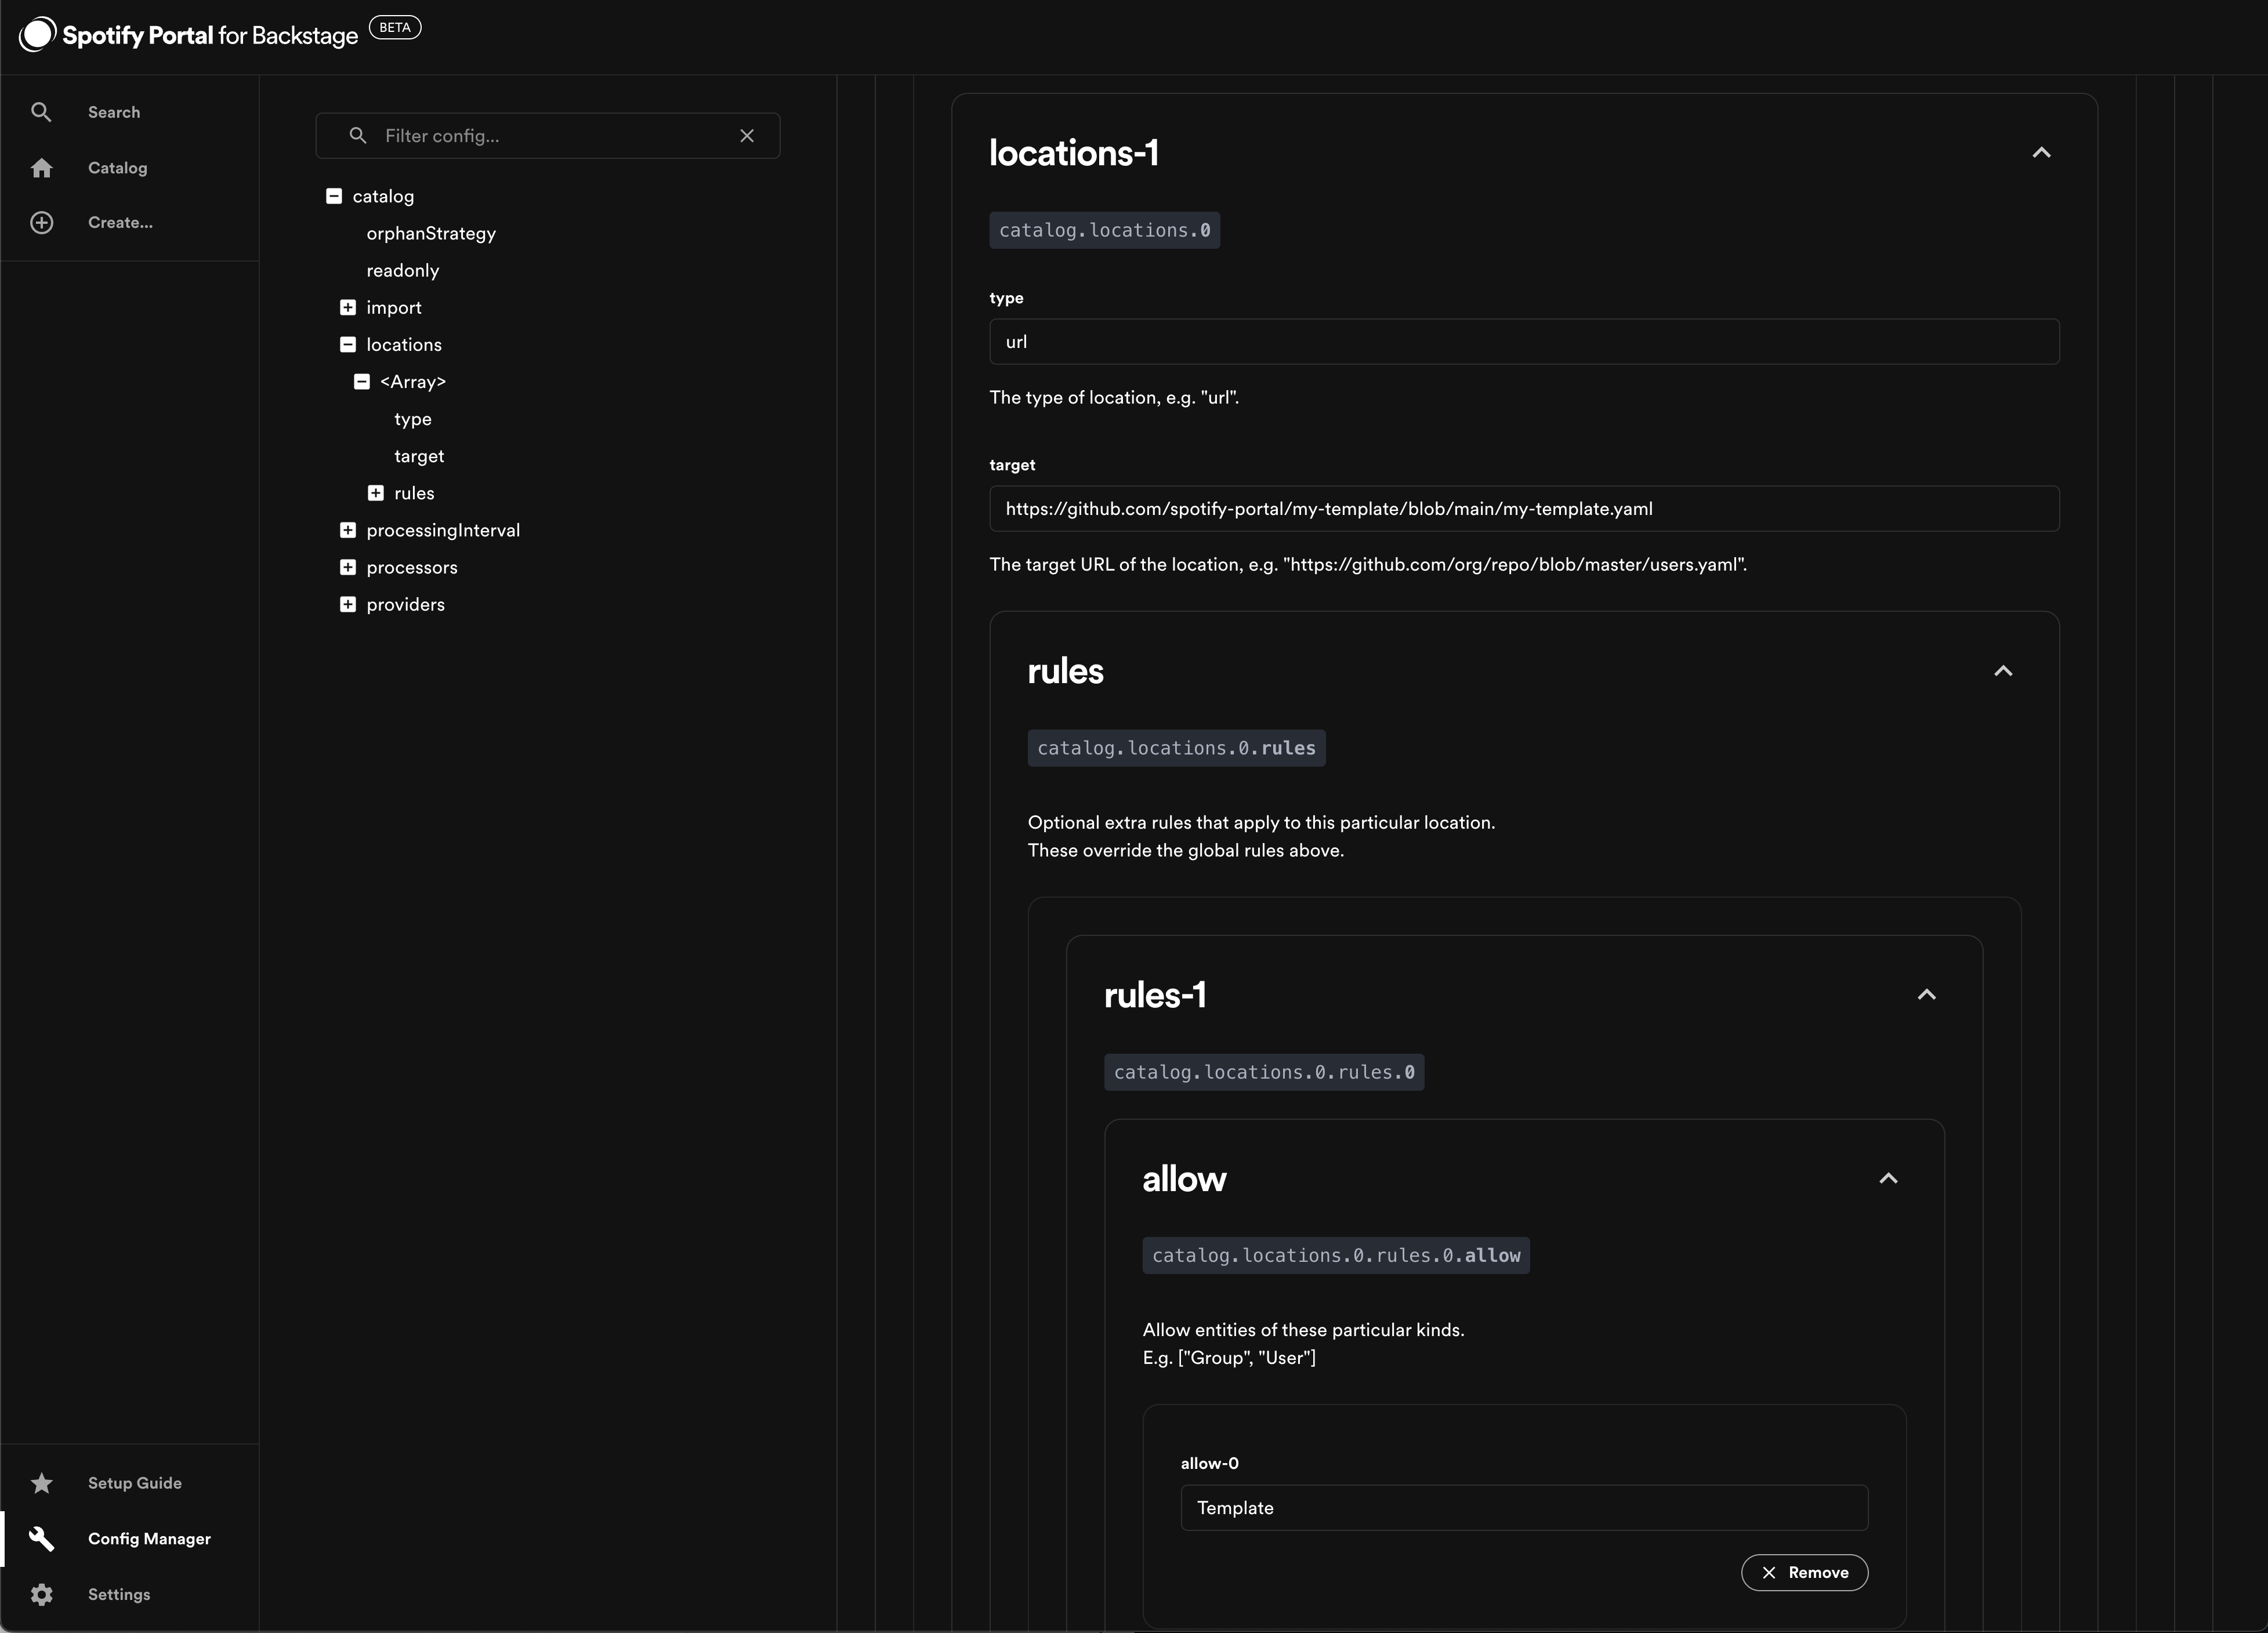The image size is (2268, 1633).
Task: Expand the providers tree node
Action: [348, 604]
